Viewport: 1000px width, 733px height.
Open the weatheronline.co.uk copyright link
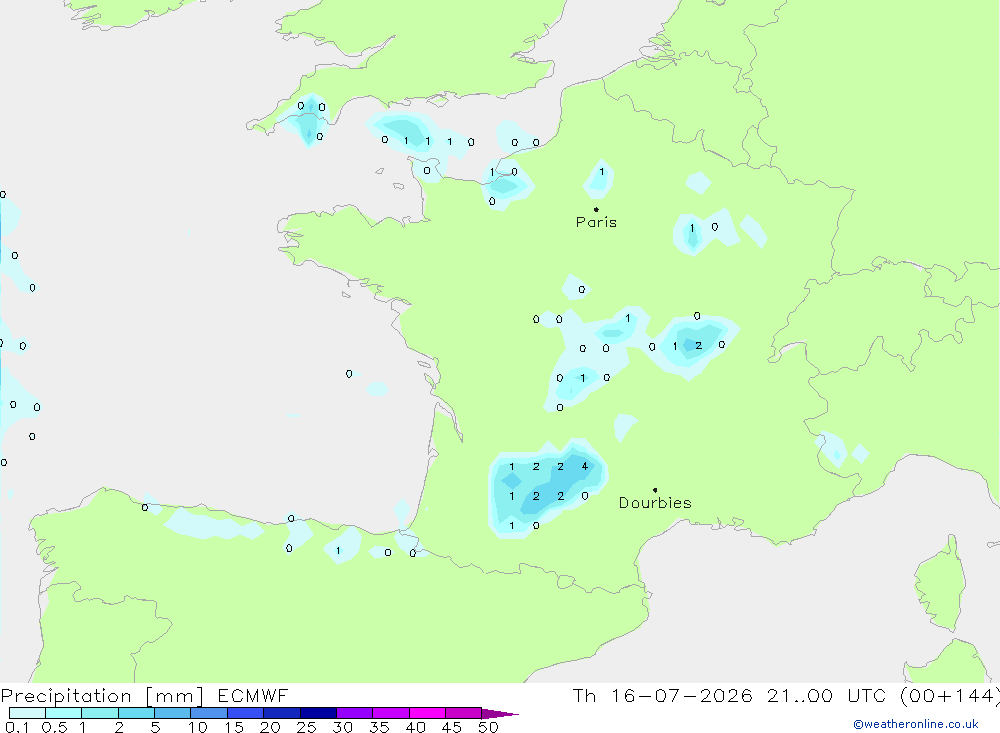click(916, 724)
